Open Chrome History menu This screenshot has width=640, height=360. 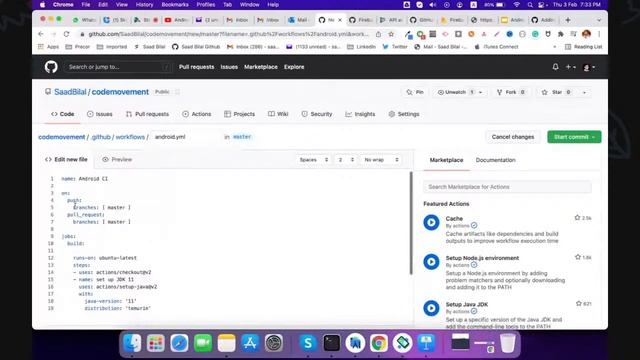[144, 4]
